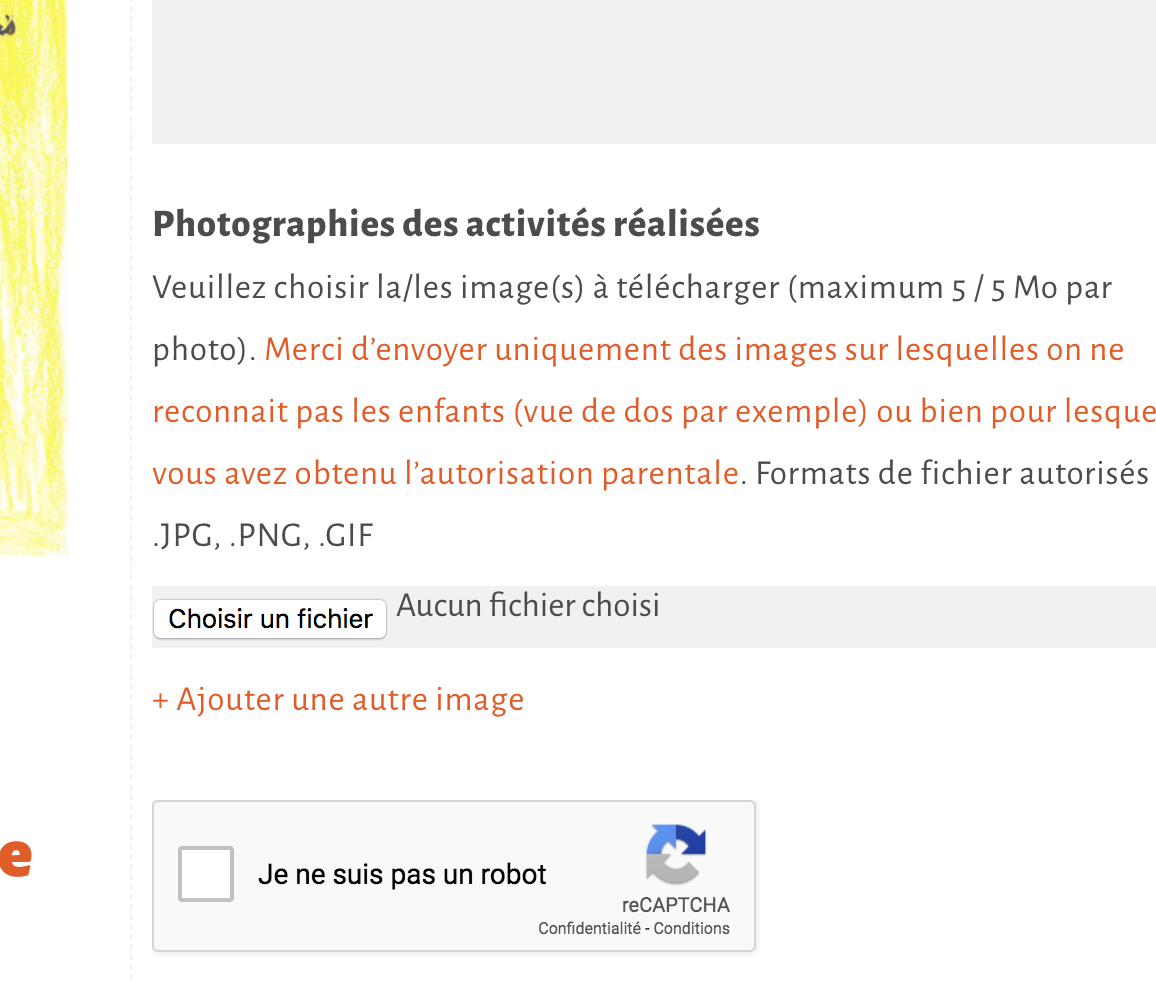Click the "Je ne suis pas un robot" label

click(402, 875)
